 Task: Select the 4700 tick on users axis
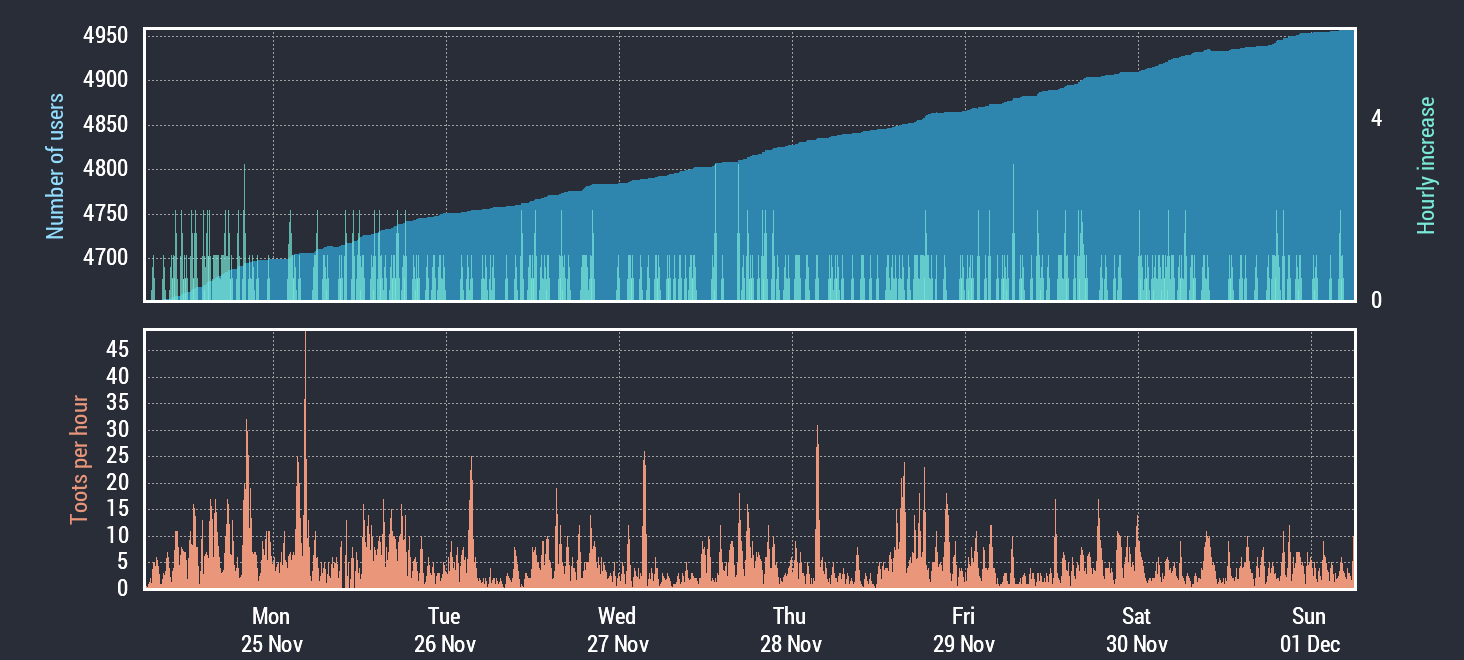105,258
